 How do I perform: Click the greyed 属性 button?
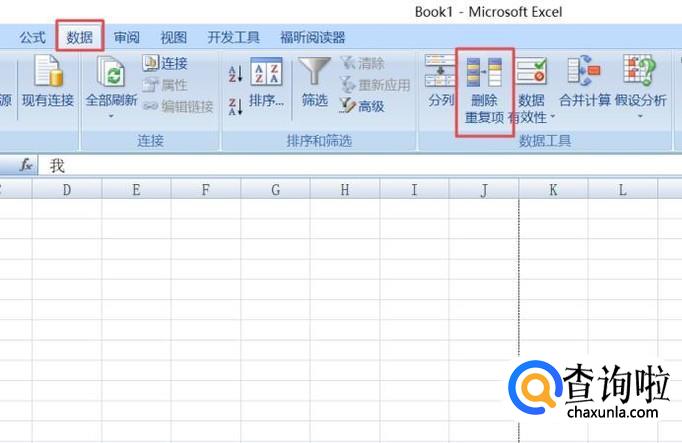(x=165, y=84)
